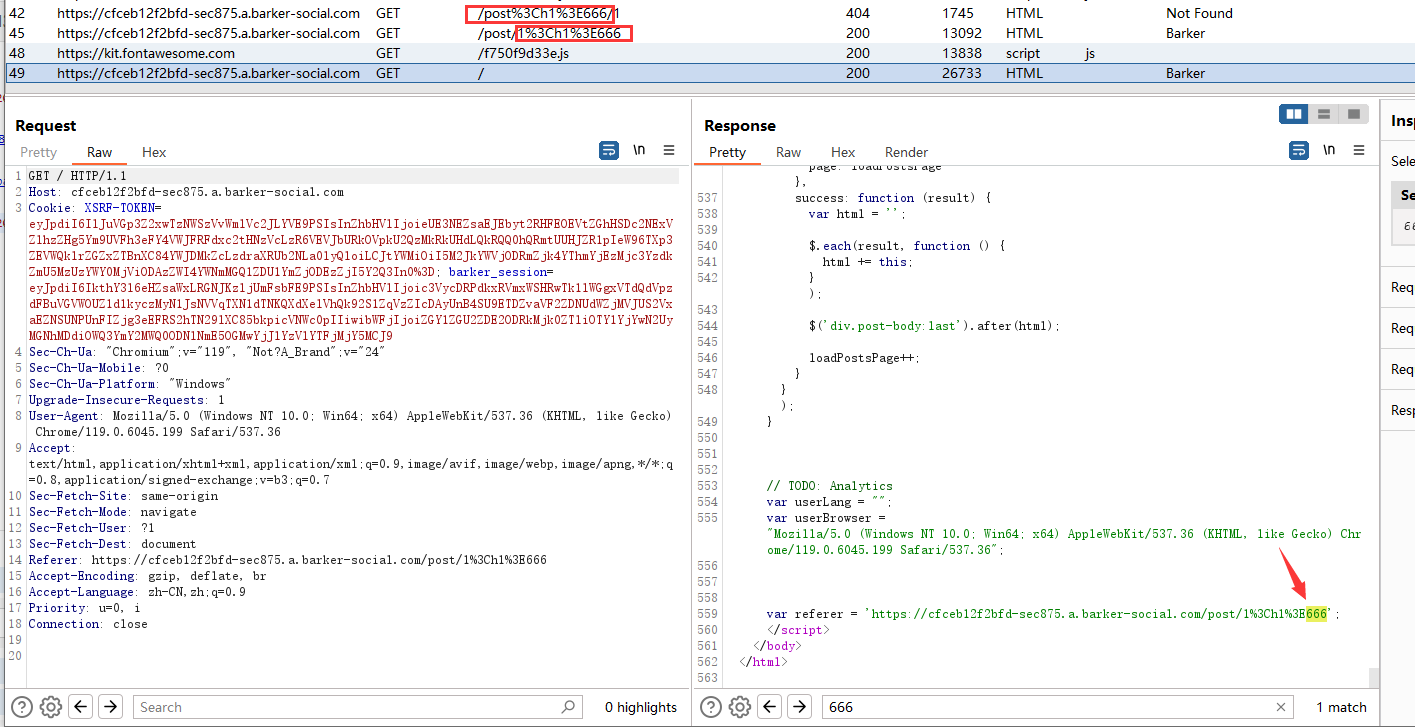Select the tabbed layout icon
The width and height of the screenshot is (1415, 727).
coord(1353,114)
